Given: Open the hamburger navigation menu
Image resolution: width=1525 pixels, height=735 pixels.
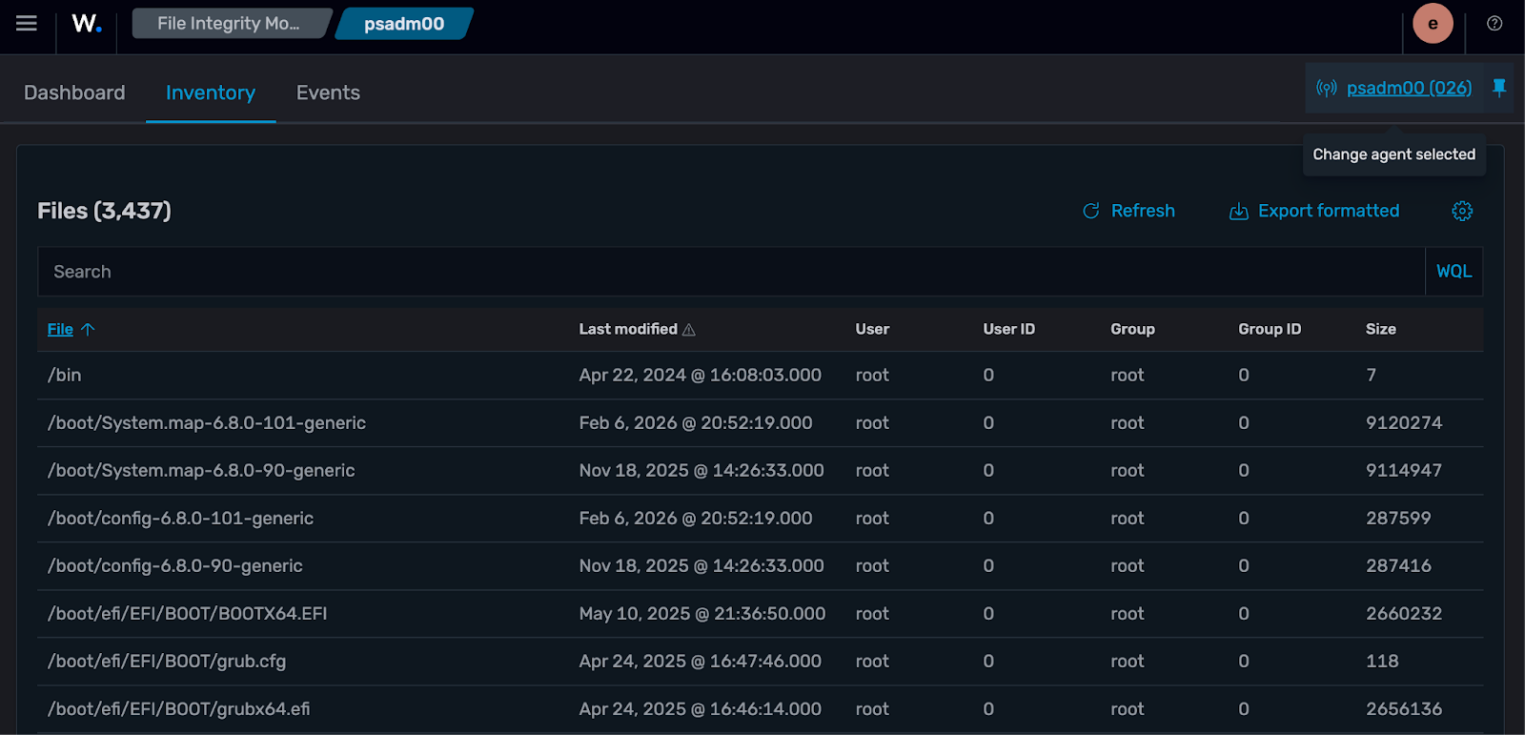Looking at the screenshot, I should coord(26,23).
